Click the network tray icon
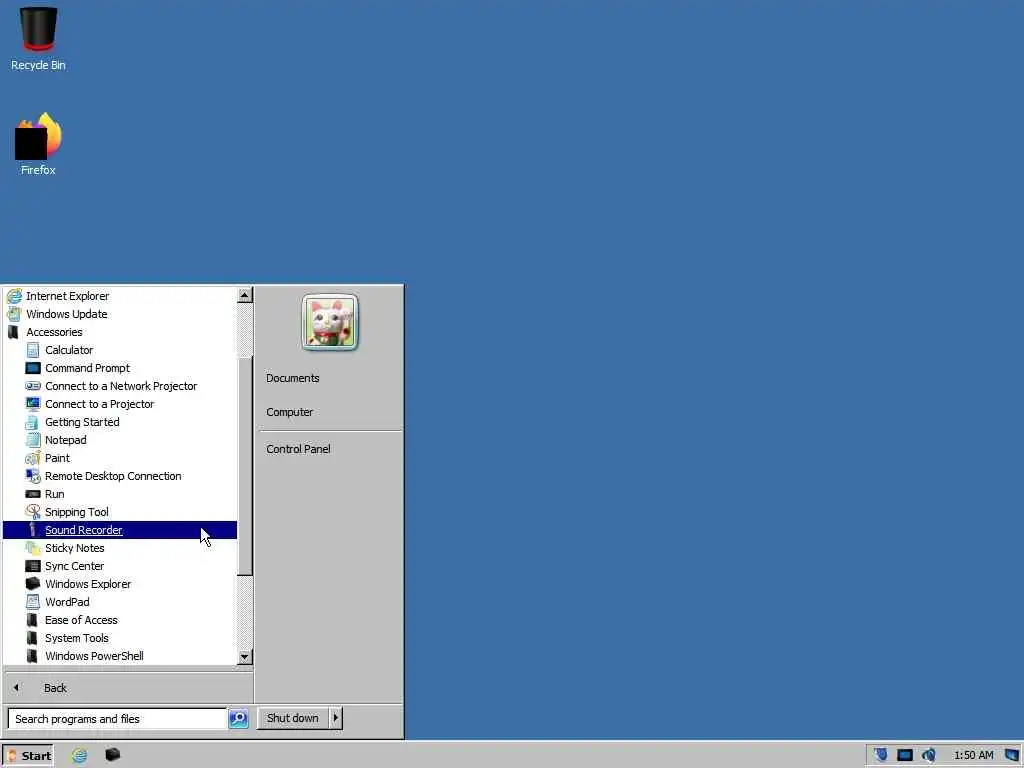 coord(904,756)
